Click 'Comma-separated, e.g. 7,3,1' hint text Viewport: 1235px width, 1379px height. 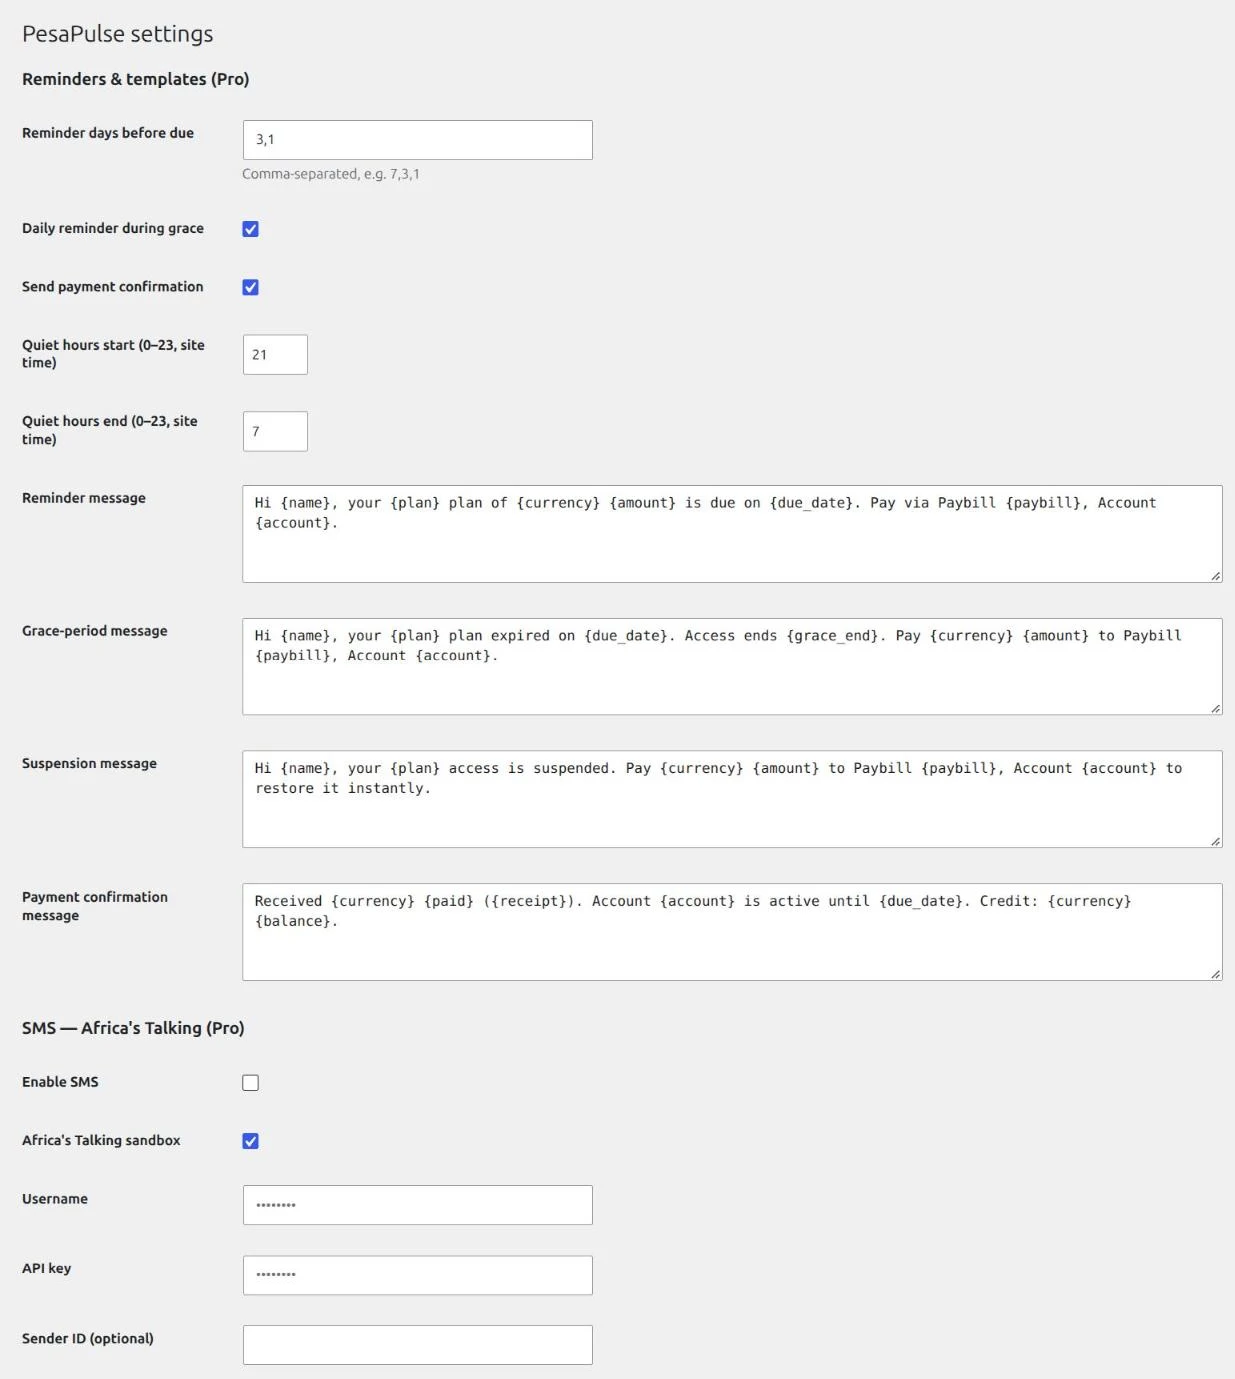(x=331, y=174)
